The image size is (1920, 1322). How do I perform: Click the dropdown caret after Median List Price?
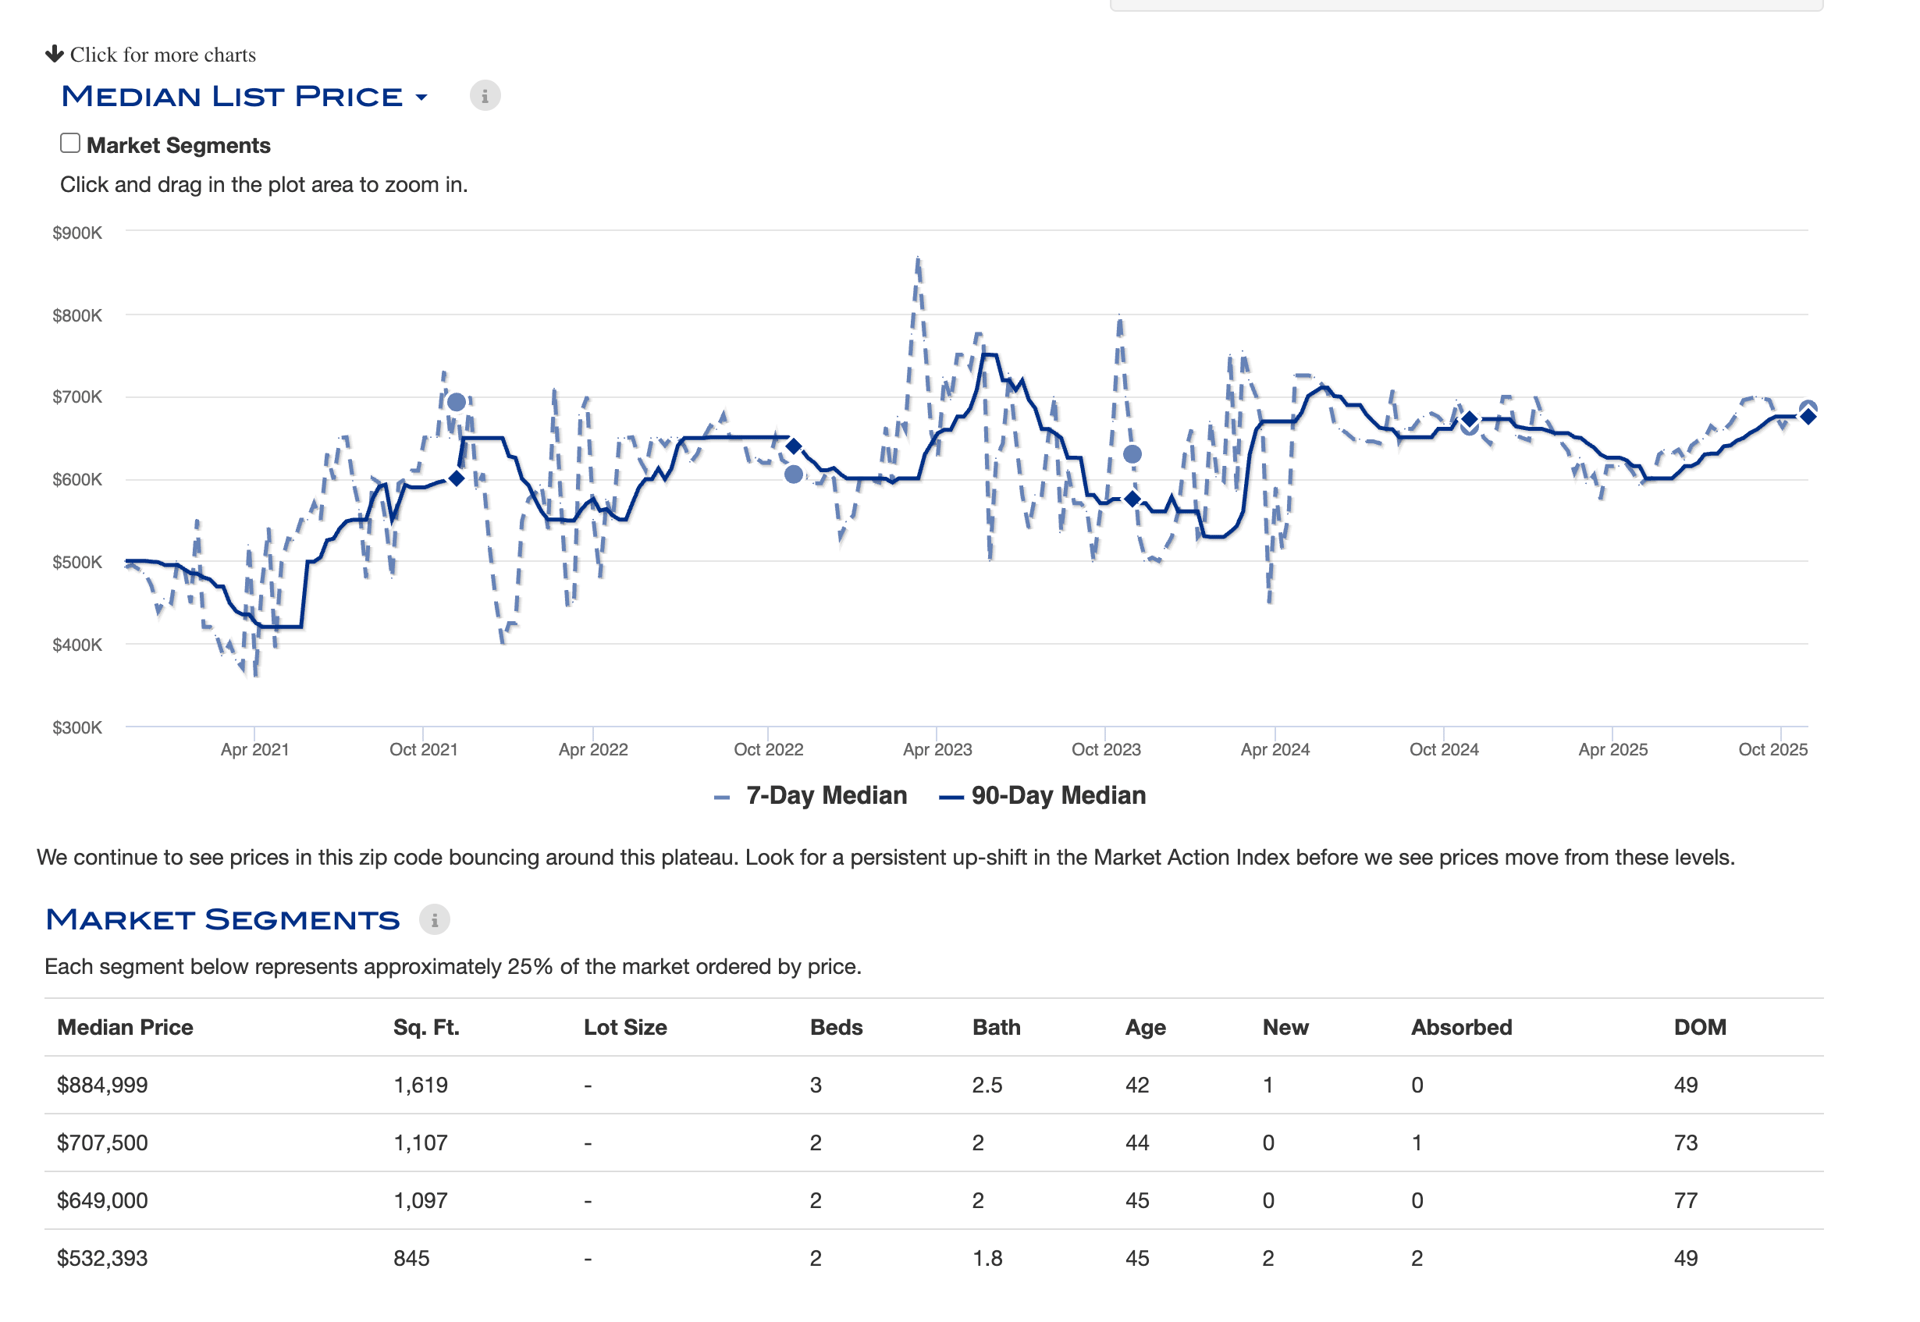click(422, 98)
